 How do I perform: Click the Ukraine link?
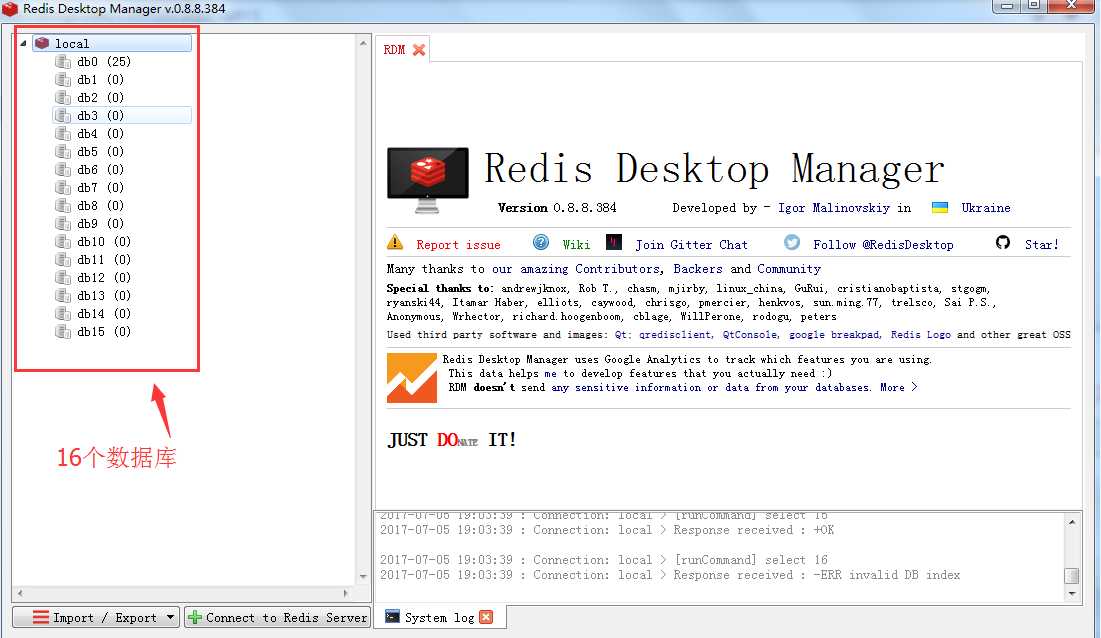(x=986, y=208)
